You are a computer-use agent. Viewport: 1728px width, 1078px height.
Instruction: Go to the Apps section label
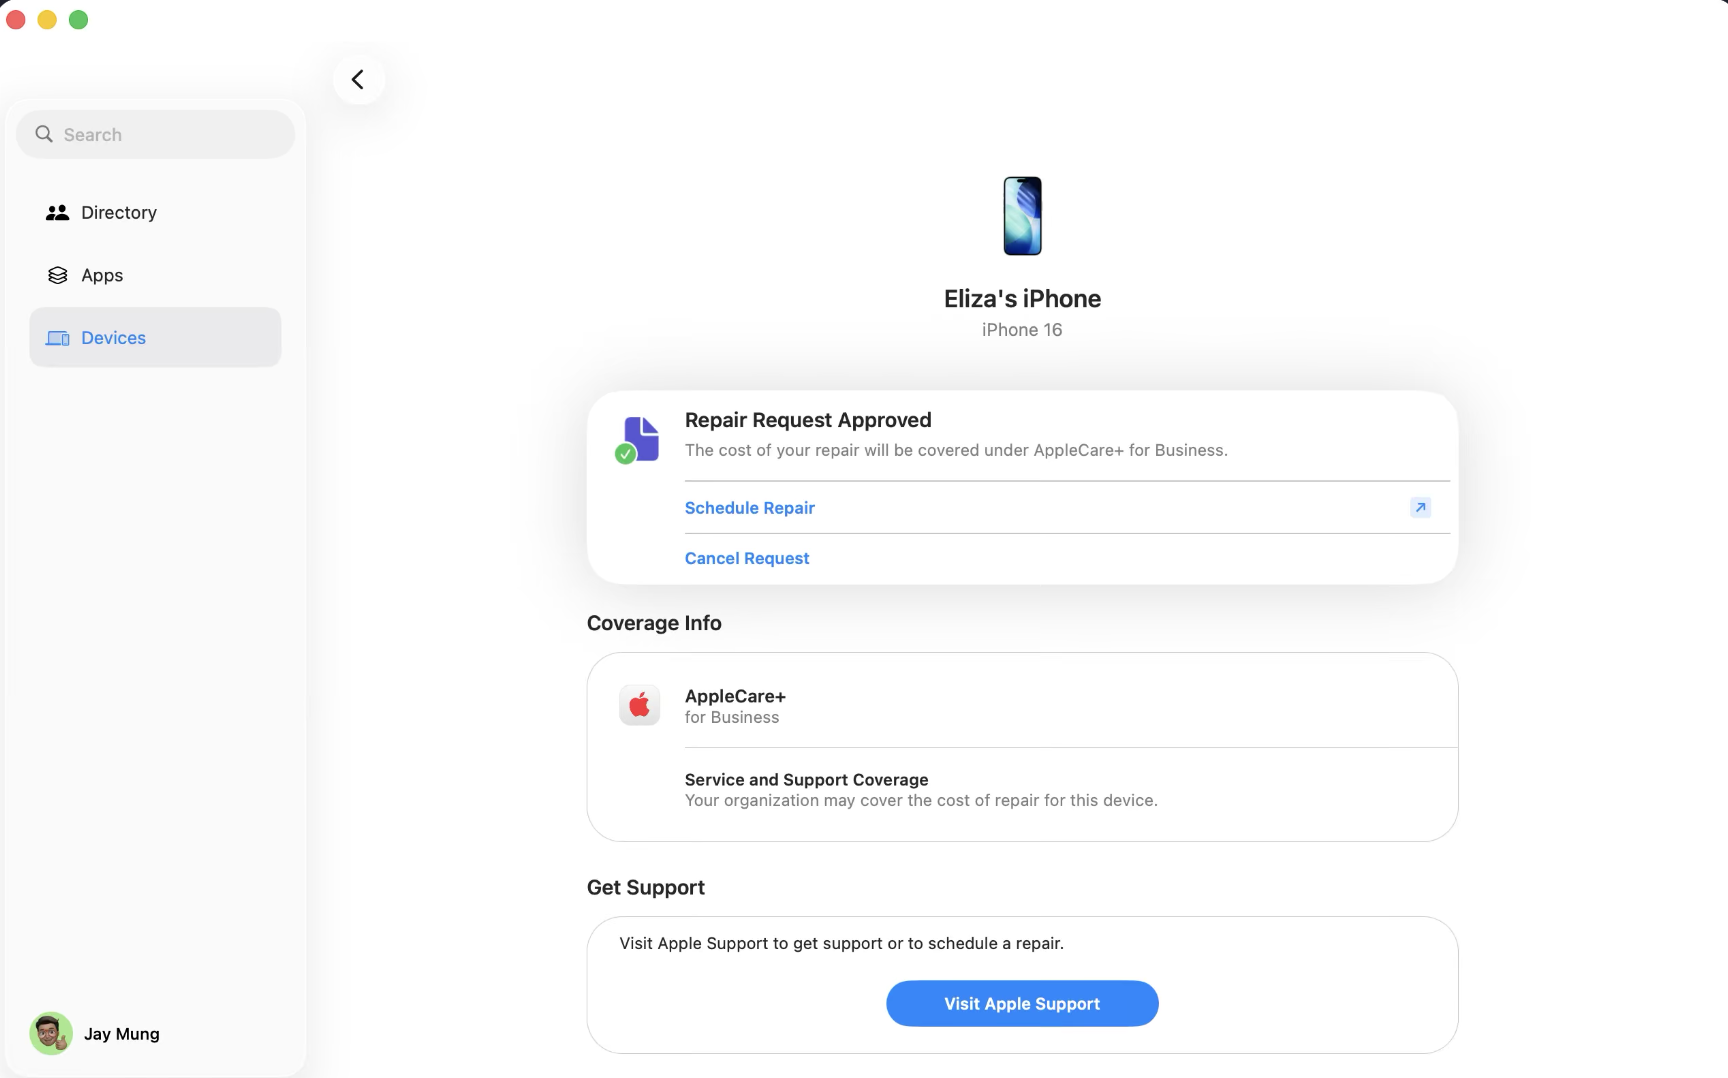pos(102,275)
